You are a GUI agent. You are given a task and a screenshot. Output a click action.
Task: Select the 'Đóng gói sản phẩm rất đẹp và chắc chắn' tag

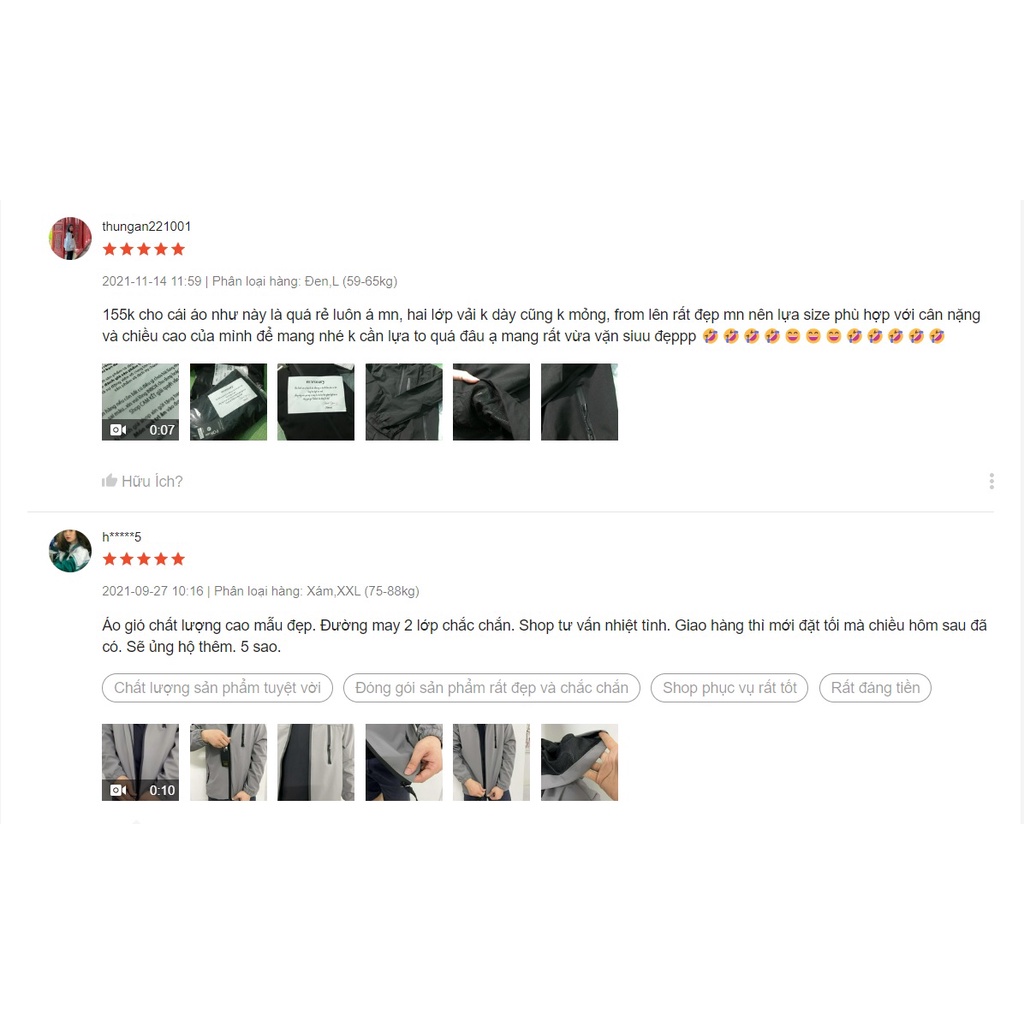(492, 688)
